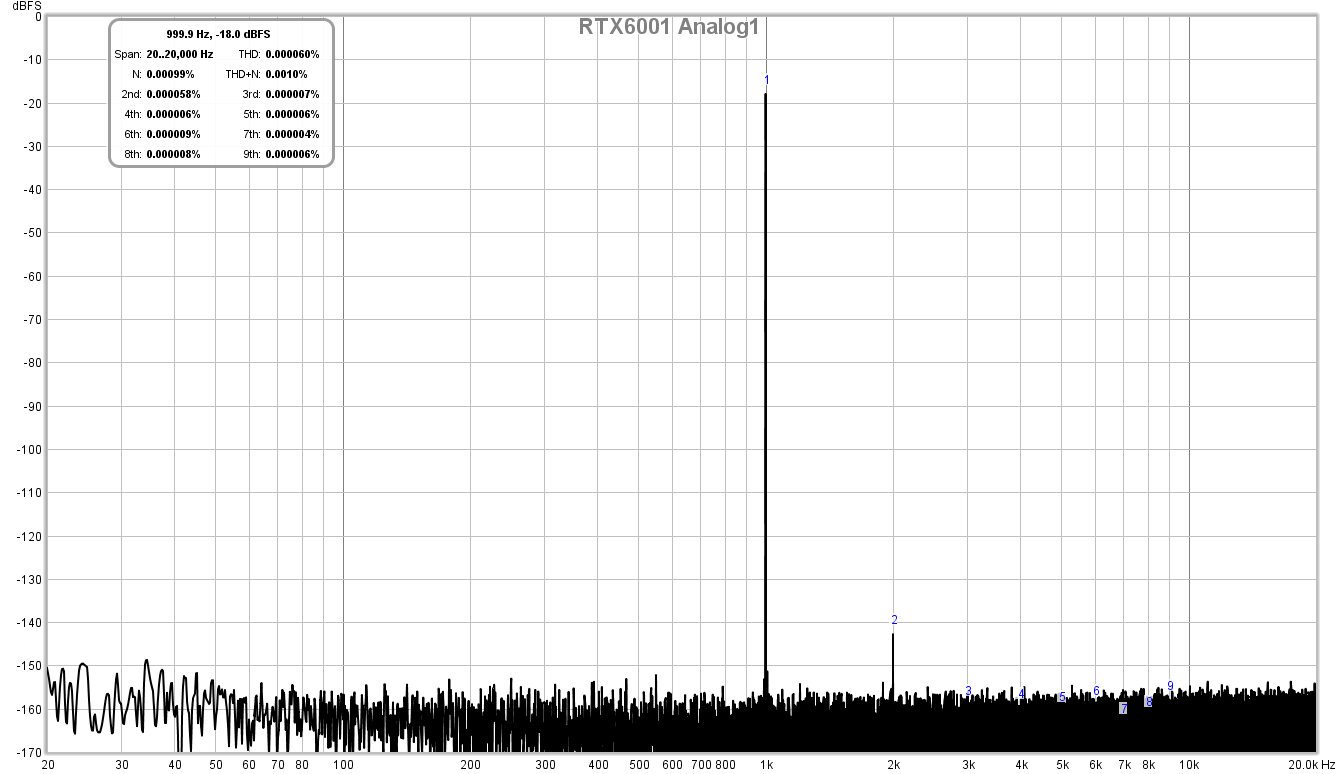Click the 100 label on the frequency axis
1339x774 pixels.
coord(343,765)
